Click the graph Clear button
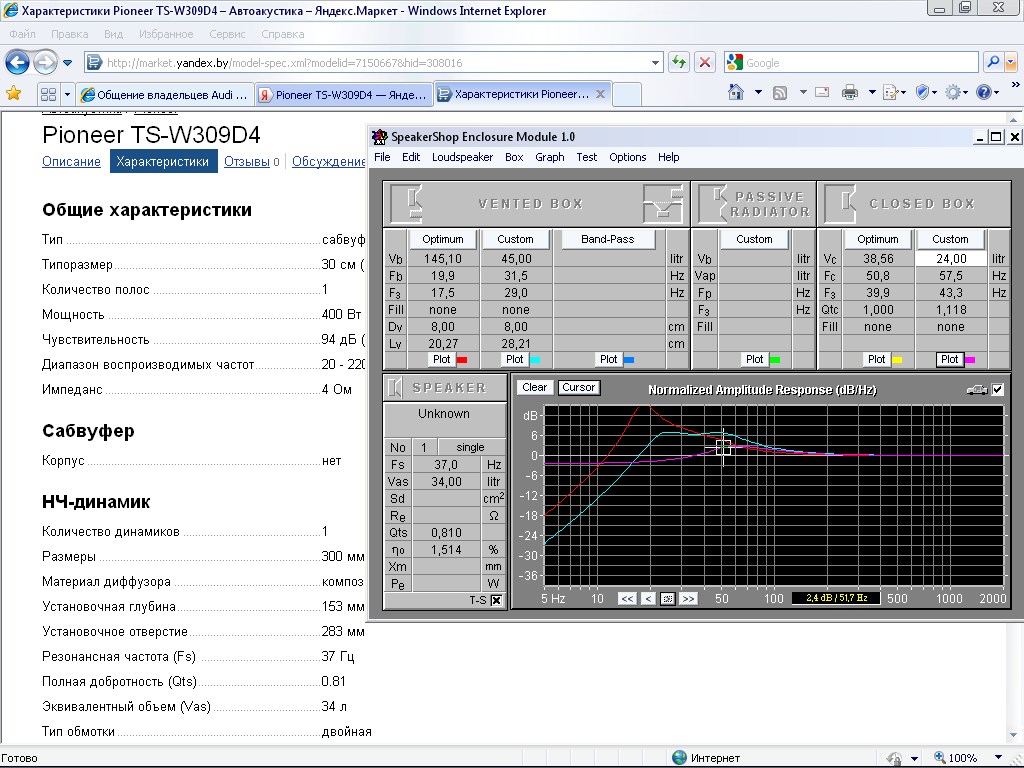 tap(534, 387)
